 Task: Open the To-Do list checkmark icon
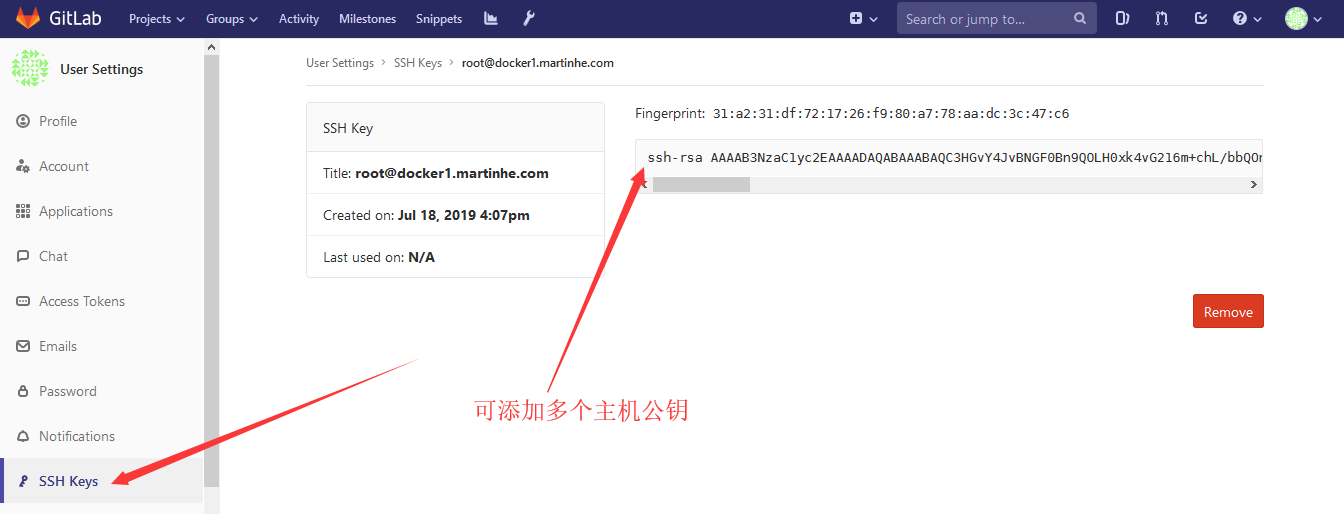(x=1201, y=18)
